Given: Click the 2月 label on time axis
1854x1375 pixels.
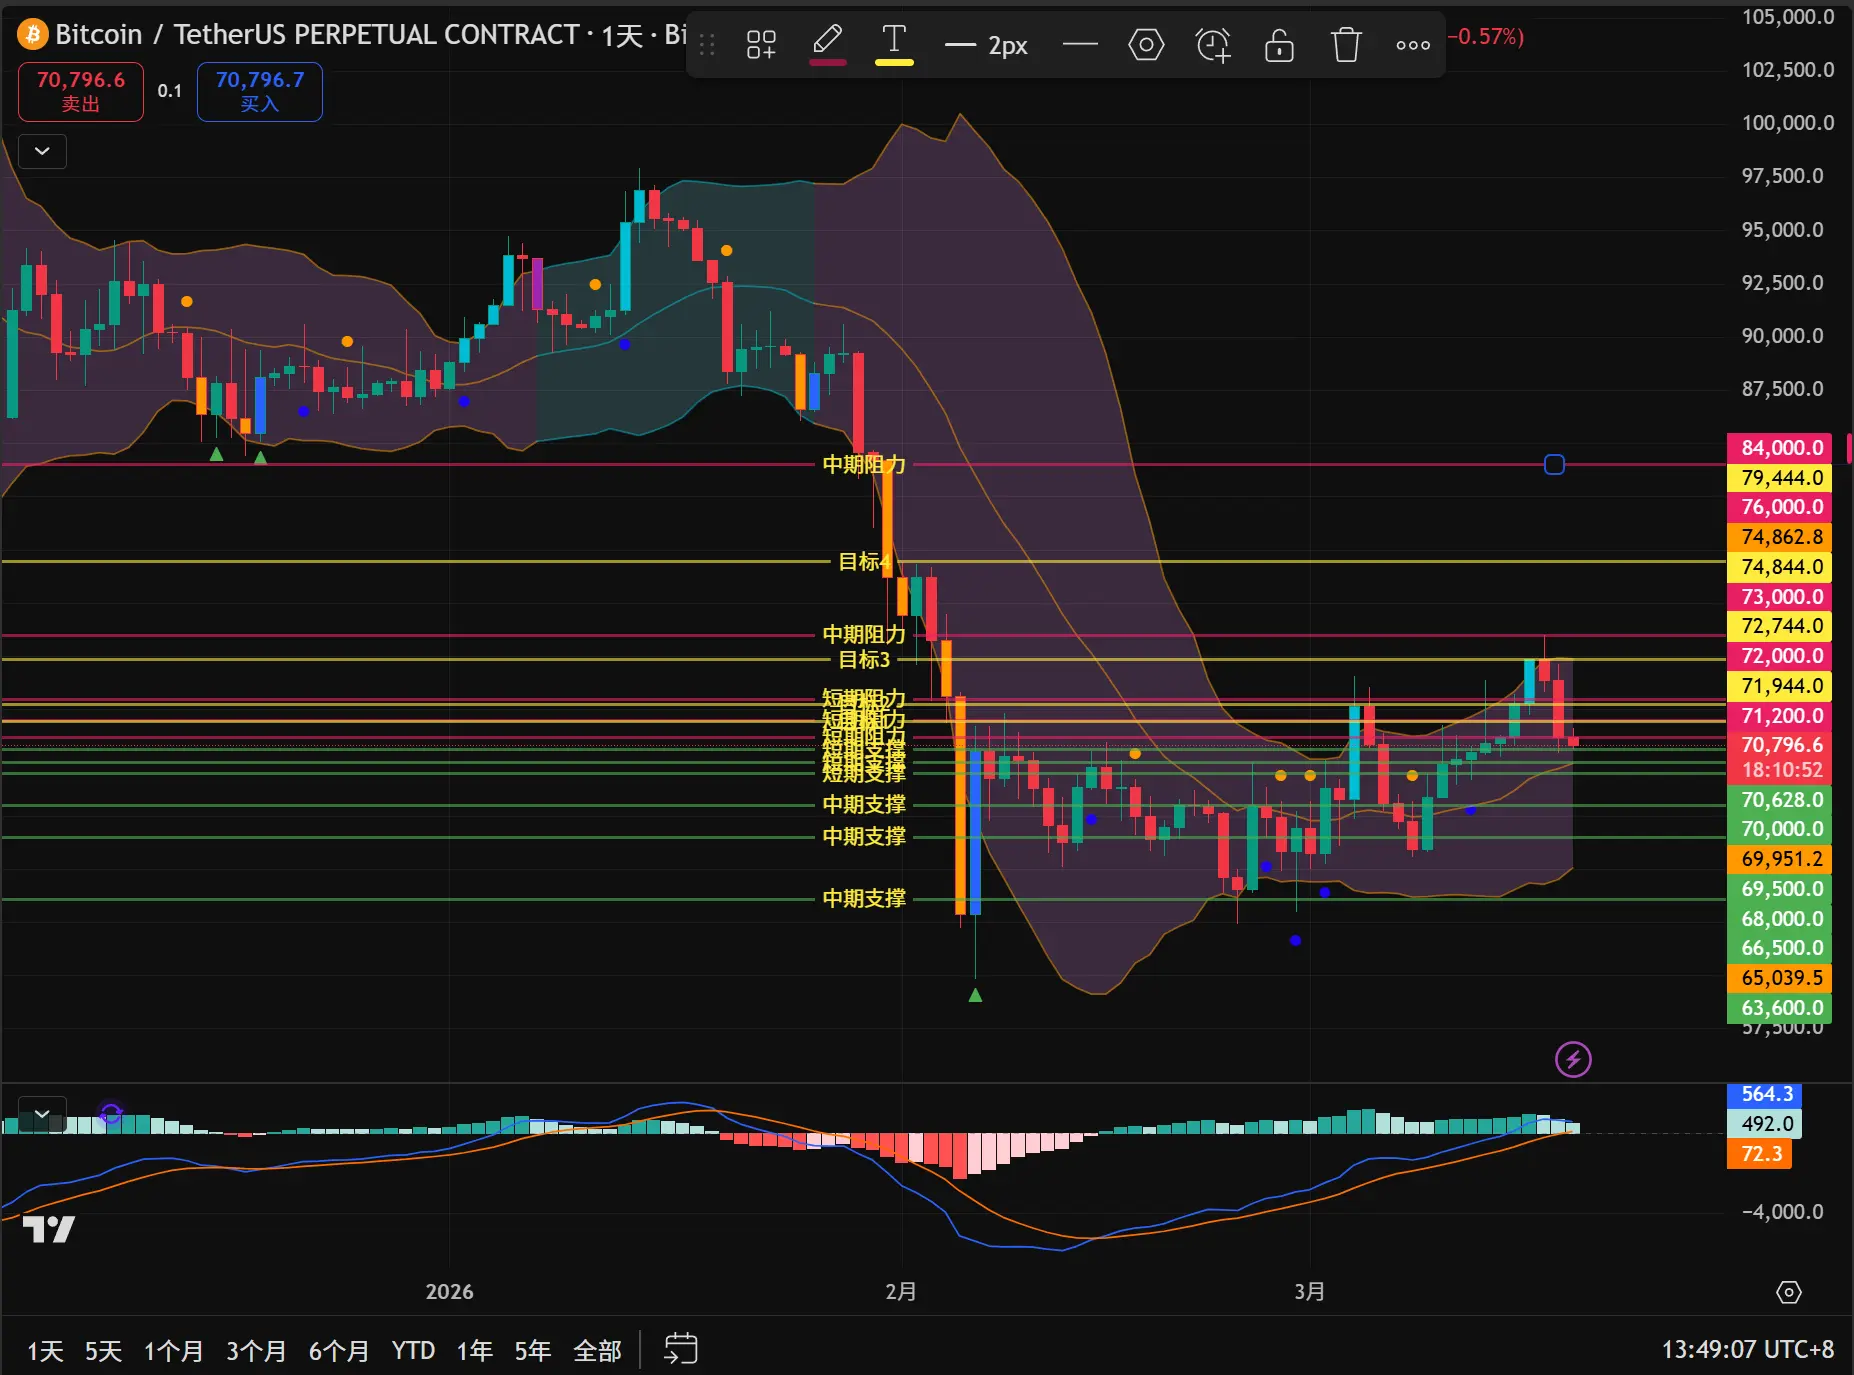Looking at the screenshot, I should point(901,1292).
